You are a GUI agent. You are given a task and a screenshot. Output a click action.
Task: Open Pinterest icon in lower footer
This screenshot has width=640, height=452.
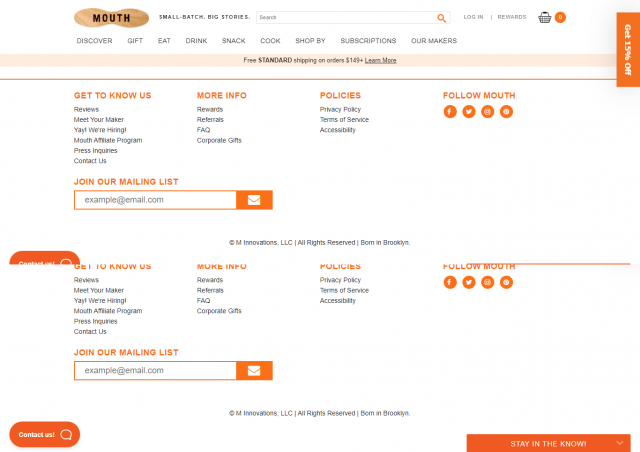click(506, 282)
